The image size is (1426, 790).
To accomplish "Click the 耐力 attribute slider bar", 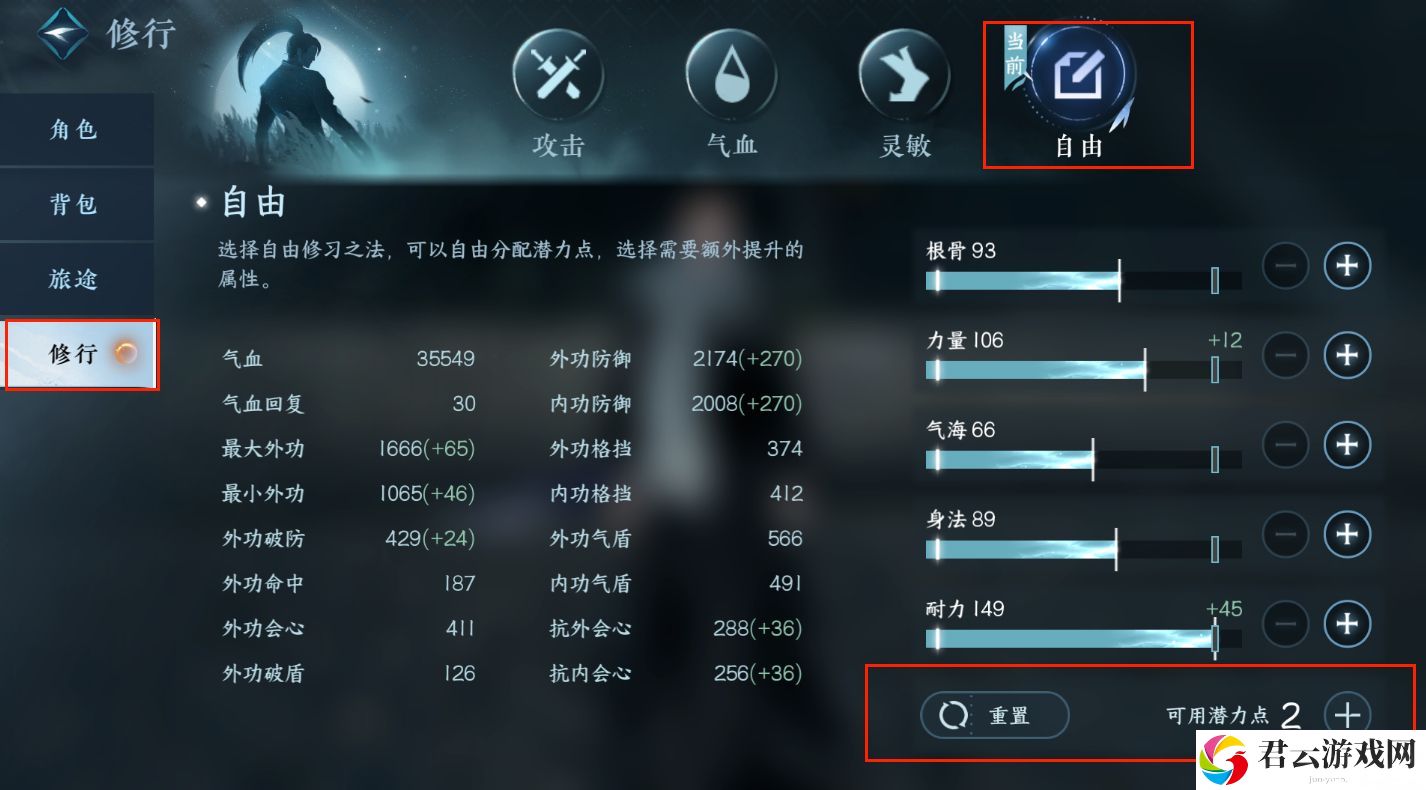I will (x=1084, y=639).
